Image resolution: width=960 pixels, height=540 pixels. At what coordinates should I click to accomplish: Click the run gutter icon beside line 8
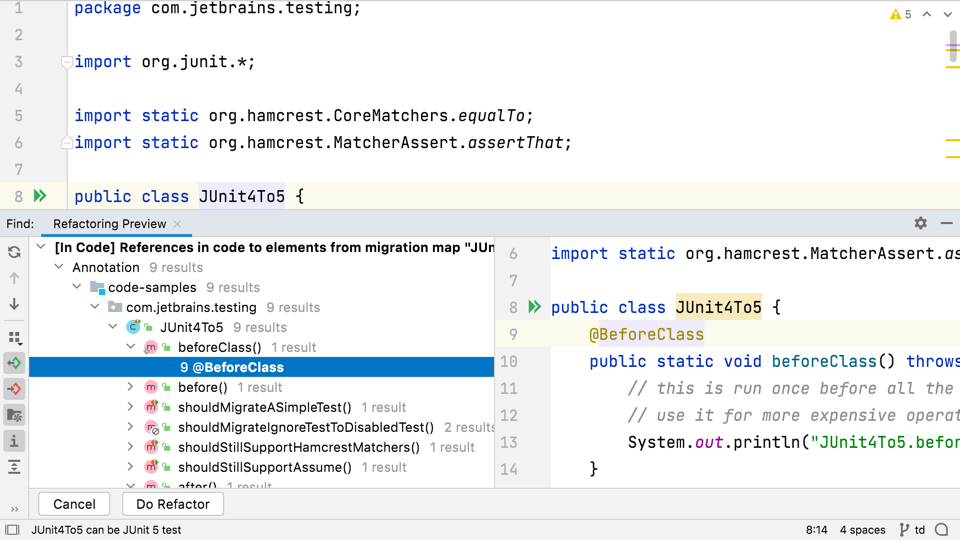pyautogui.click(x=40, y=196)
